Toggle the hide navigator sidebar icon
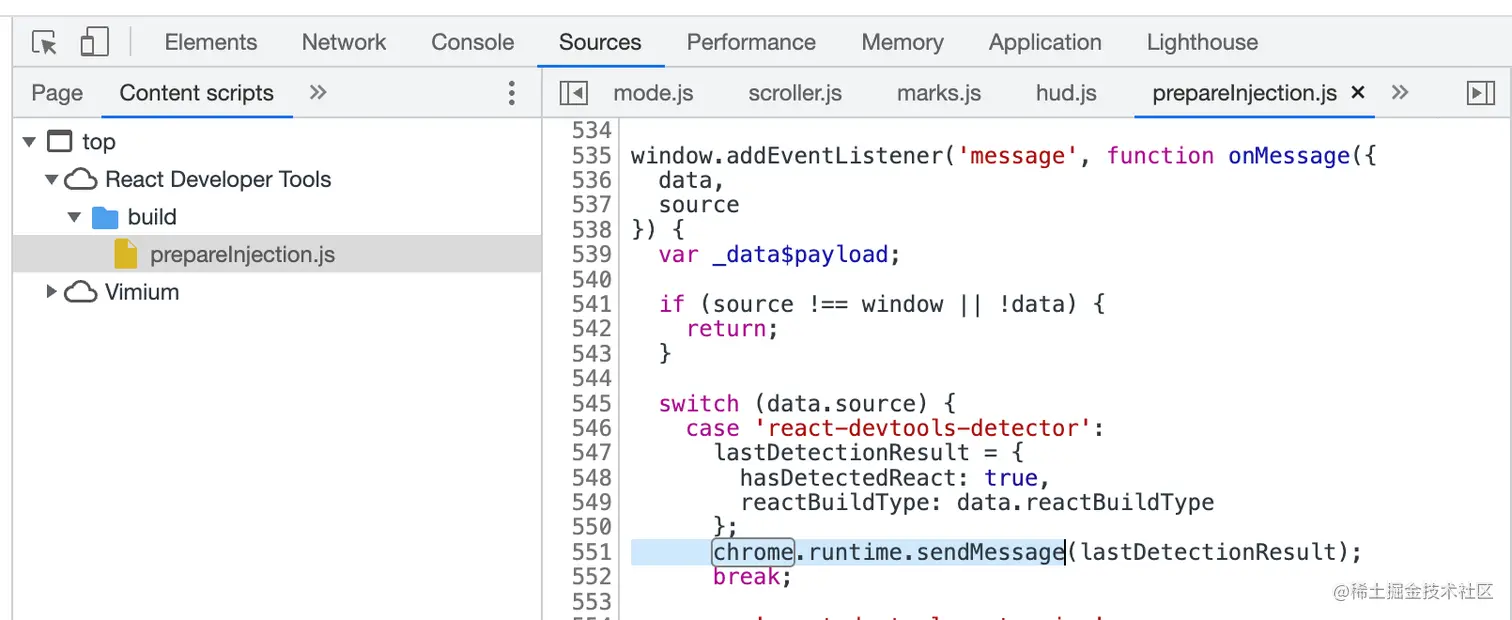Viewport: 1512px width, 620px height. [574, 94]
